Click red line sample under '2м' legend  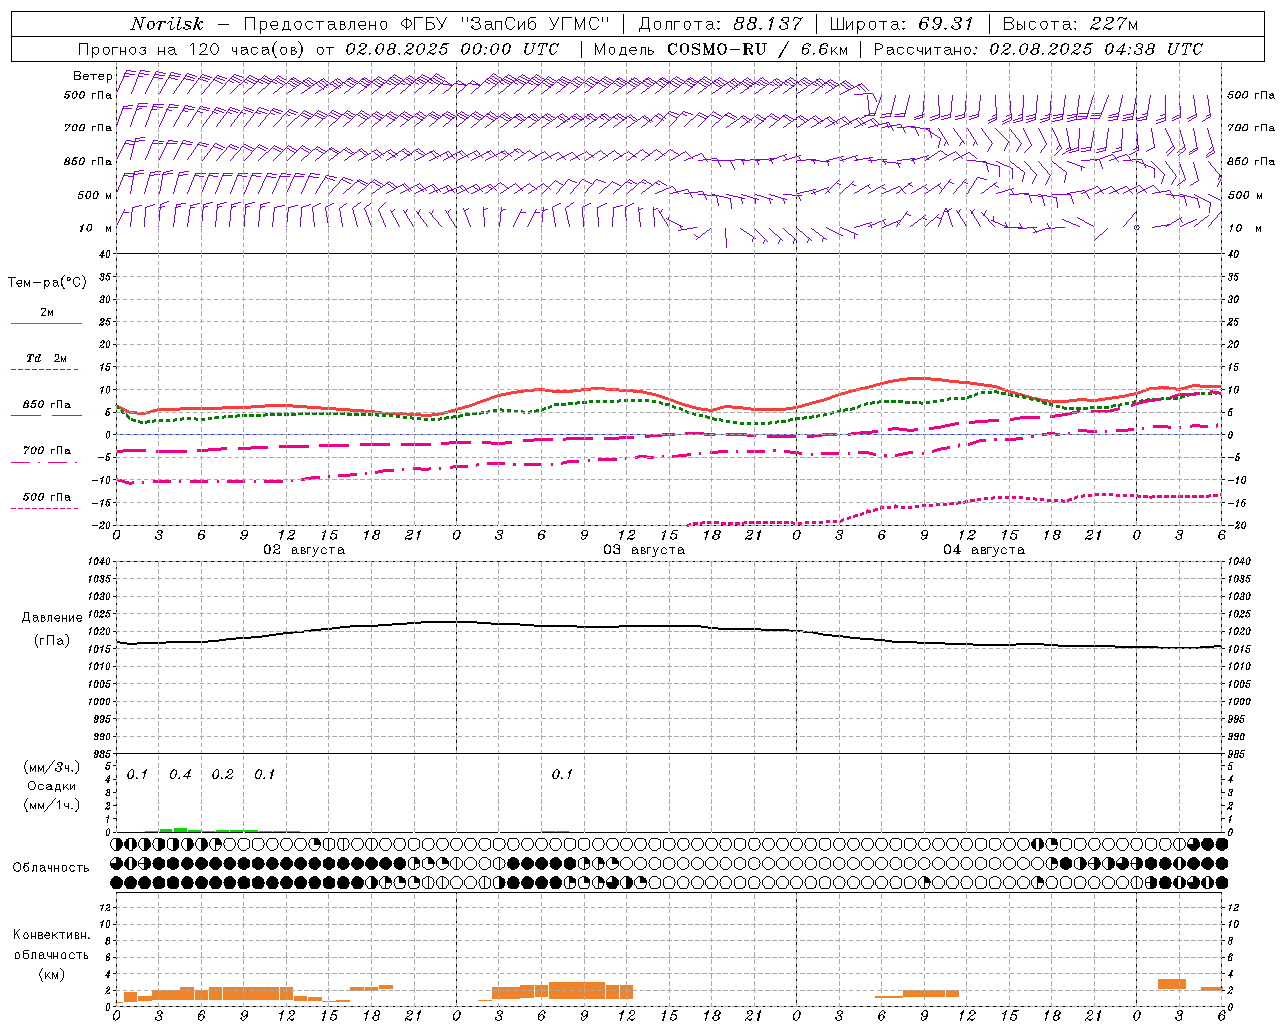(46, 323)
